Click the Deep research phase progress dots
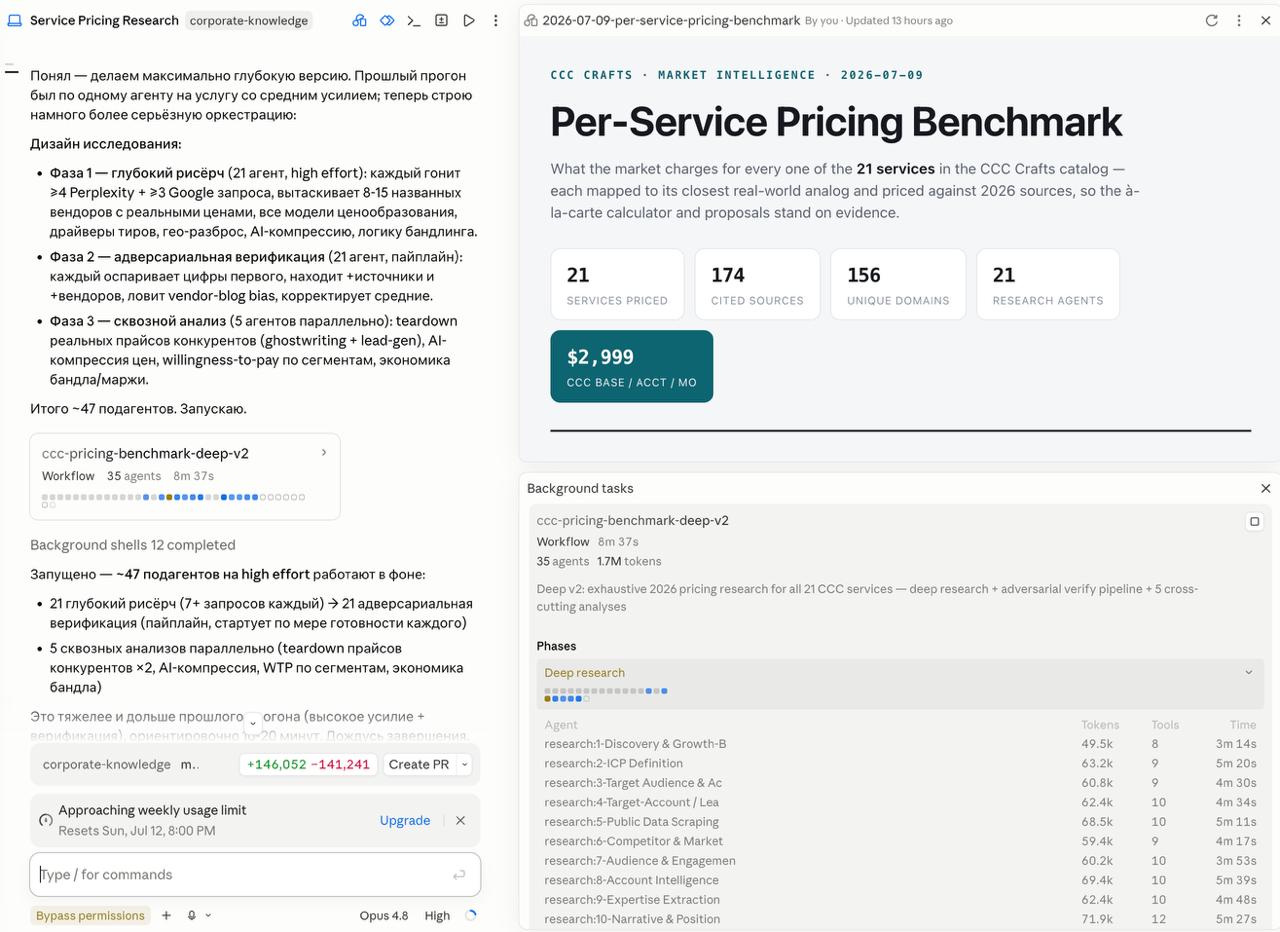This screenshot has height=932, width=1280. click(x=606, y=695)
